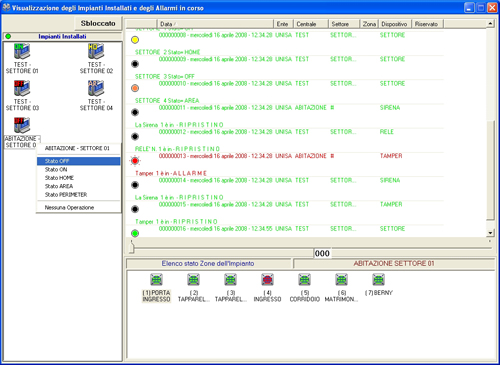
Task: Click event text RELE' N. 1 è in RIPRISTINO
Action: pyautogui.click(x=177, y=149)
